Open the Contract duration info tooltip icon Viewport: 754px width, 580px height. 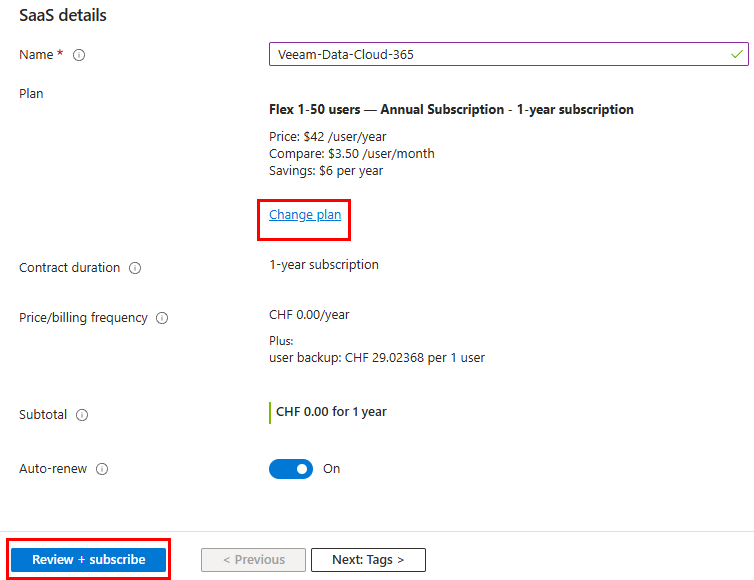click(x=135, y=268)
